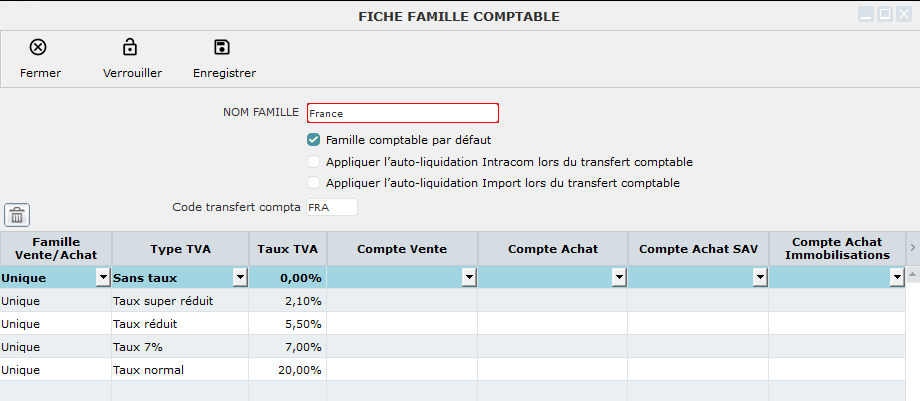
Task: Maximize the Fiche Famille Comptable window
Action: (885, 14)
